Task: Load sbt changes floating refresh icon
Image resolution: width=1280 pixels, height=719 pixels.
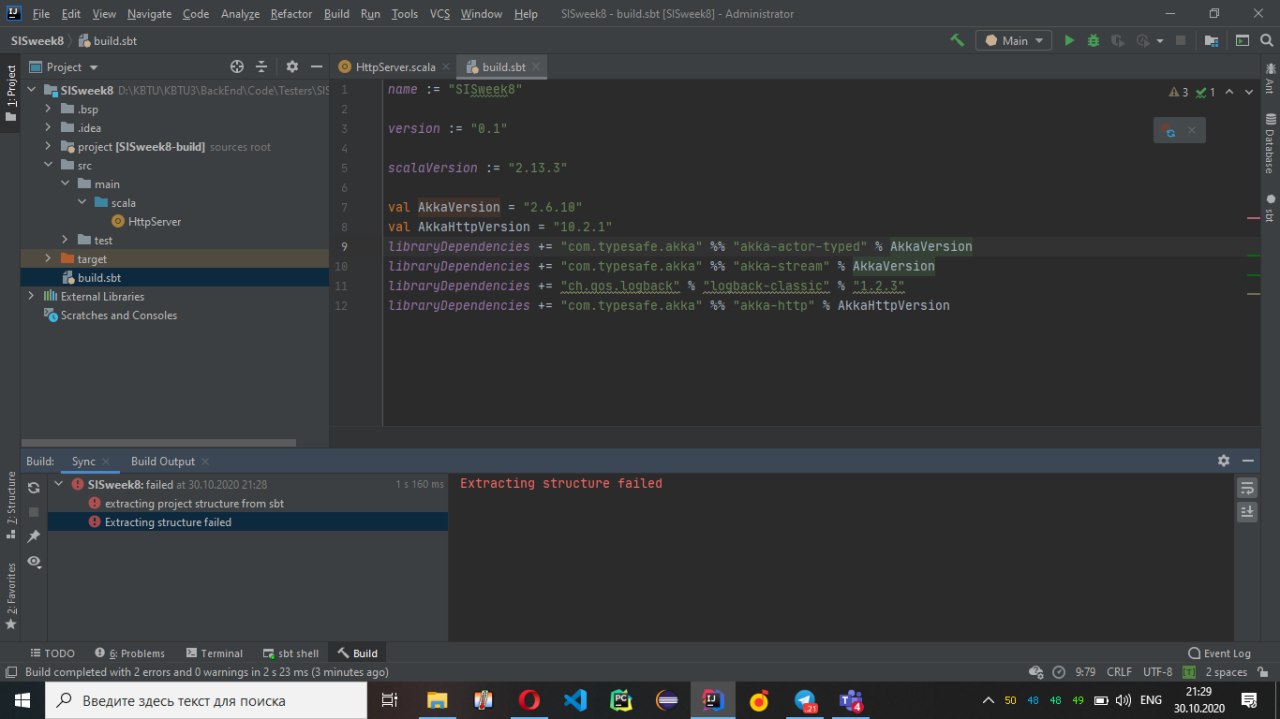Action: coord(1170,131)
